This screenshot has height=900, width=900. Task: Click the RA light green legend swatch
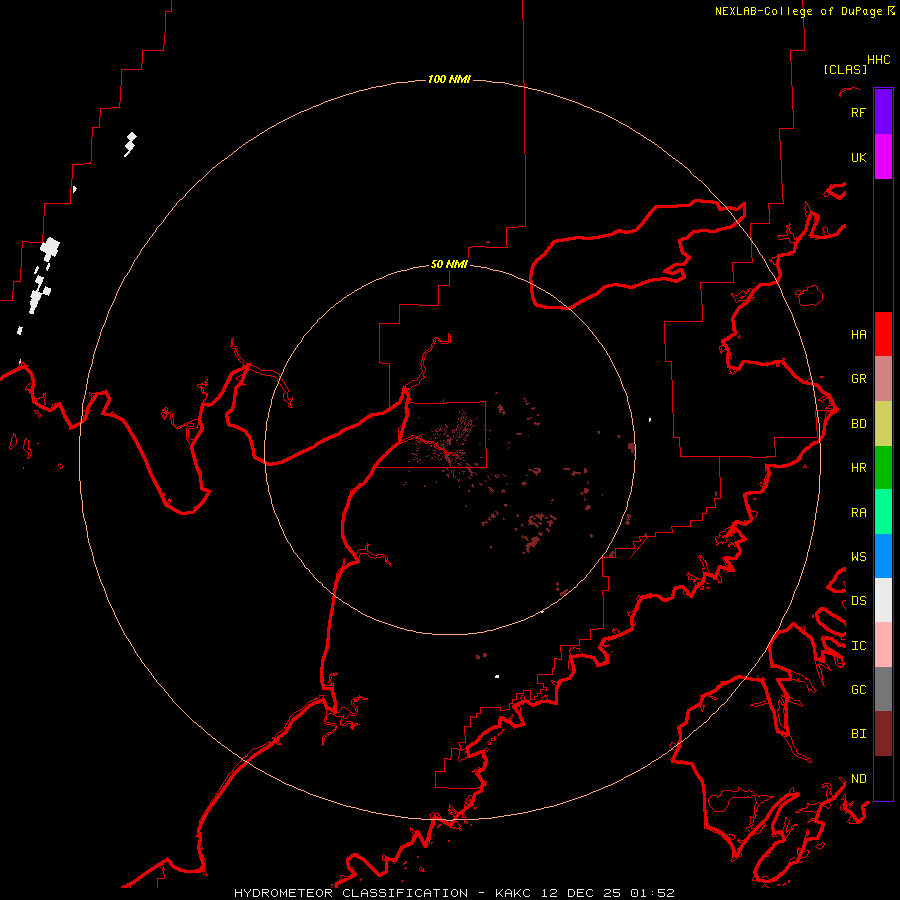pos(883,512)
